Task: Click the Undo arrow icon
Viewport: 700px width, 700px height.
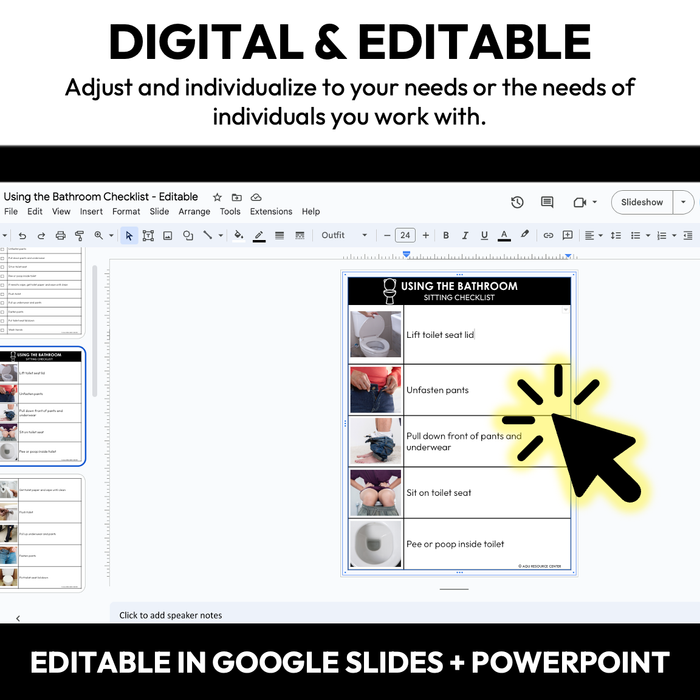Action: click(x=23, y=236)
